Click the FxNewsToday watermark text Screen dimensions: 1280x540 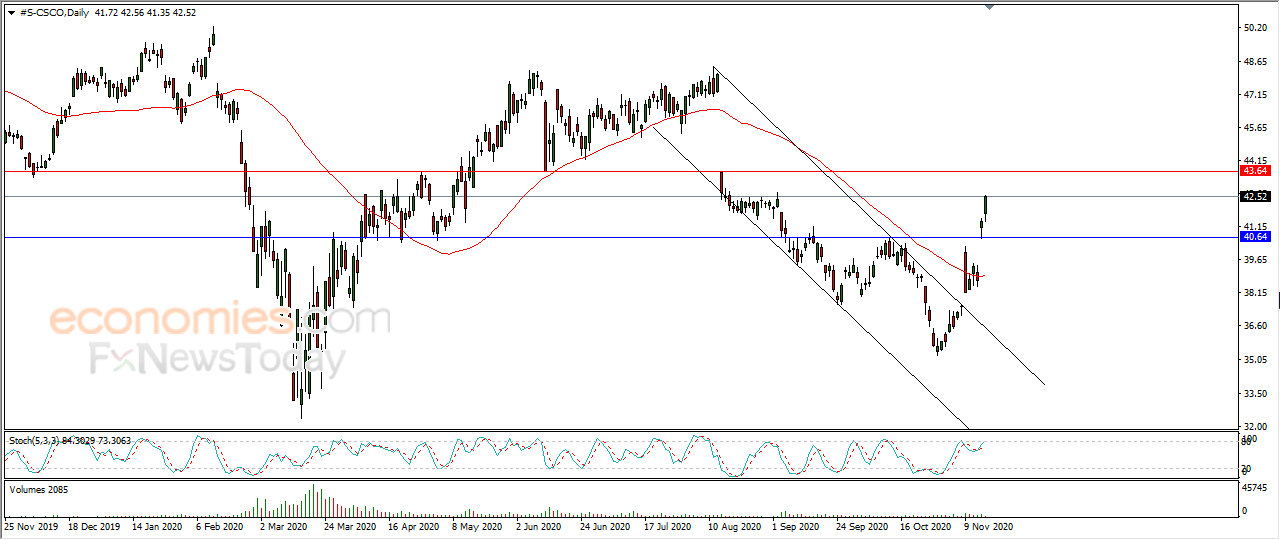coord(217,358)
